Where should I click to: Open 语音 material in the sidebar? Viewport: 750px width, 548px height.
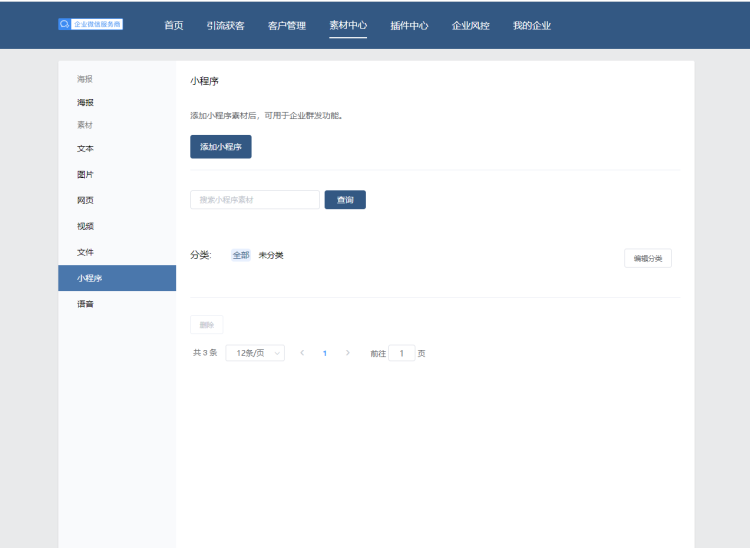[x=86, y=304]
